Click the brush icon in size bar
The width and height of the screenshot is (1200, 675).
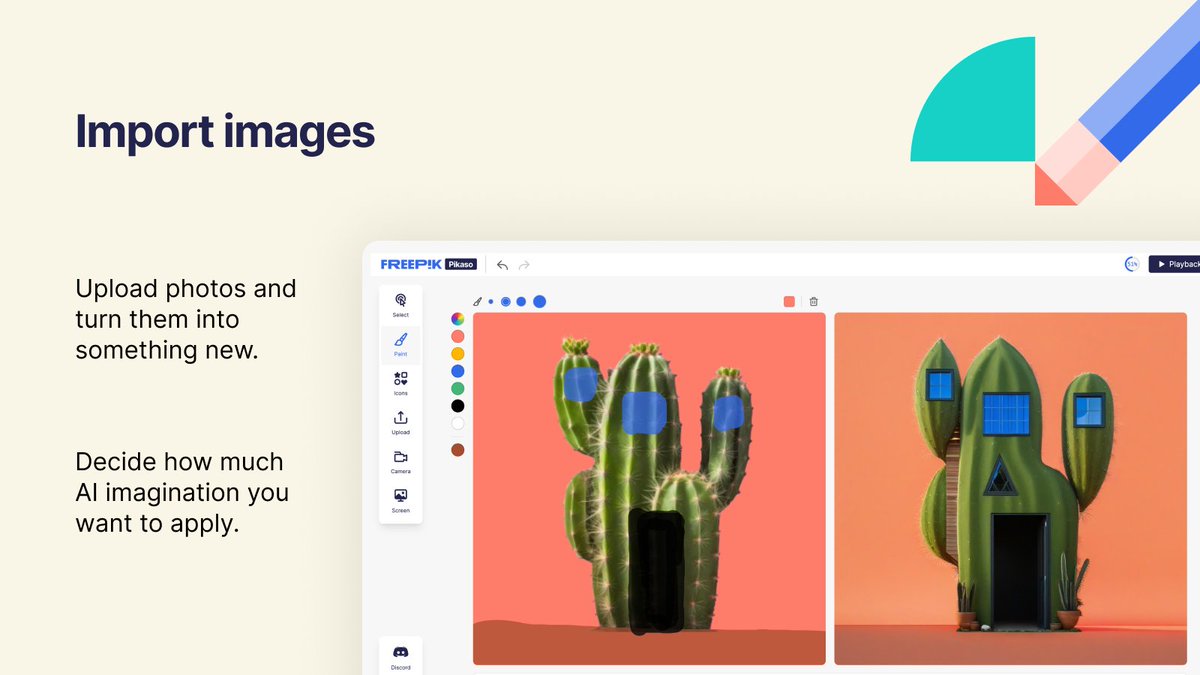[x=478, y=301]
